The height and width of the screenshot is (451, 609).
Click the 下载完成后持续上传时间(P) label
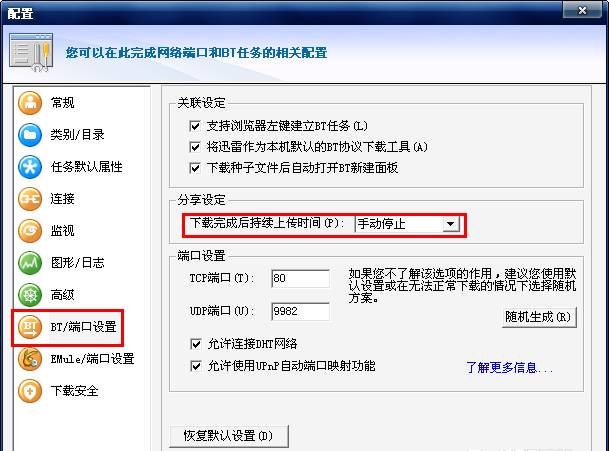(267, 223)
